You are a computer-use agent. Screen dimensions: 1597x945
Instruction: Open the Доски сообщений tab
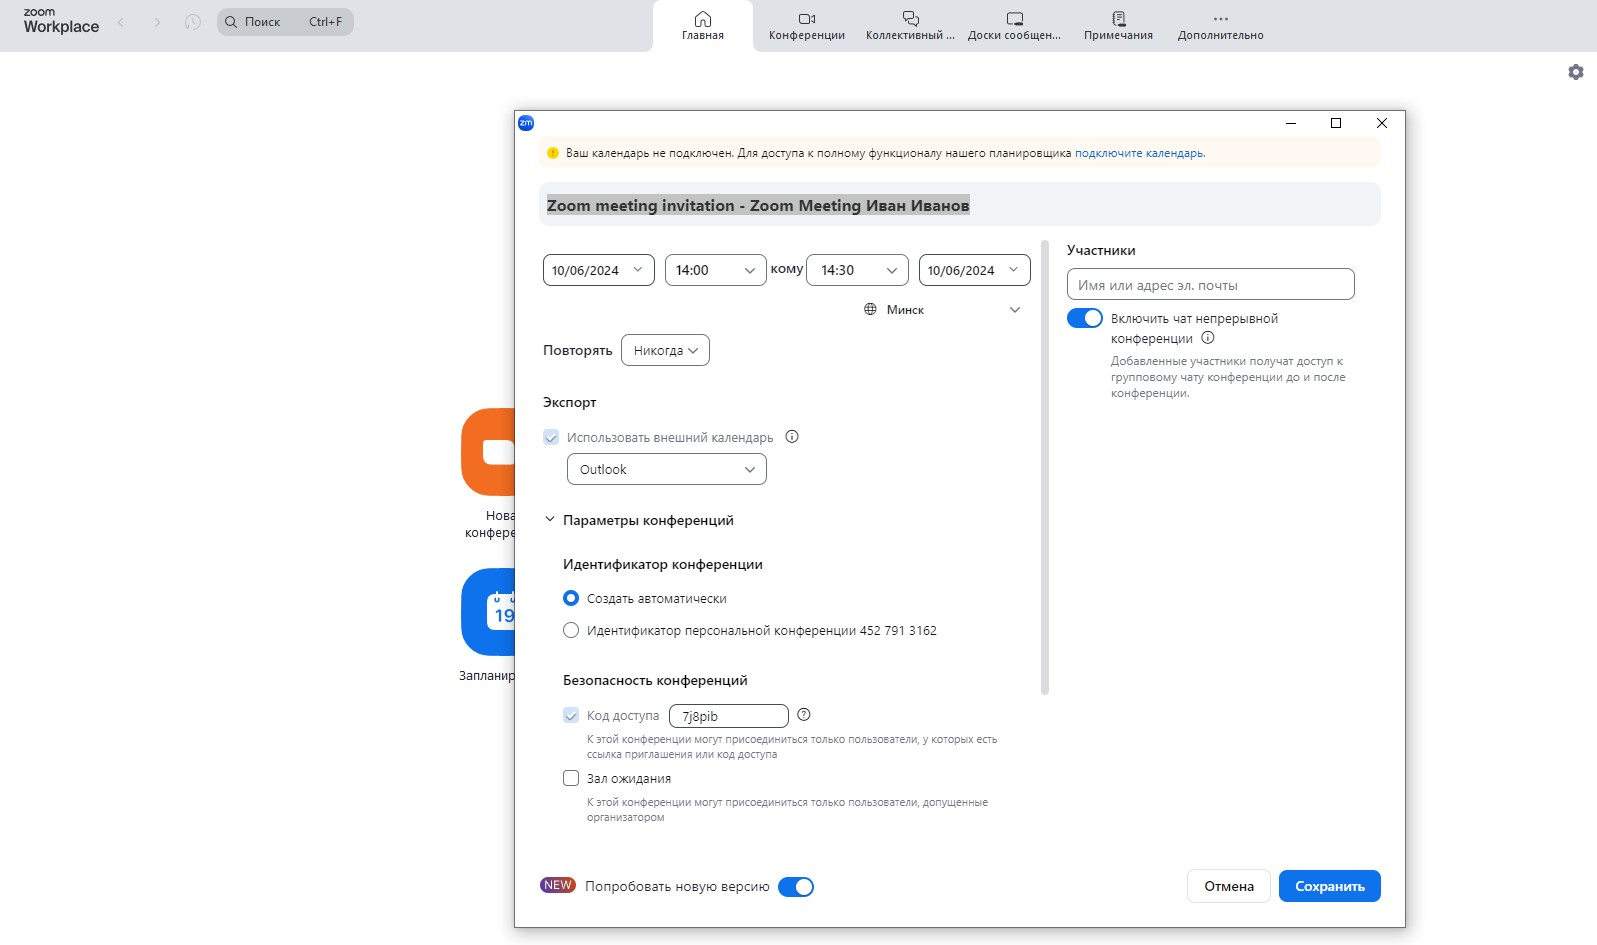(x=1014, y=26)
